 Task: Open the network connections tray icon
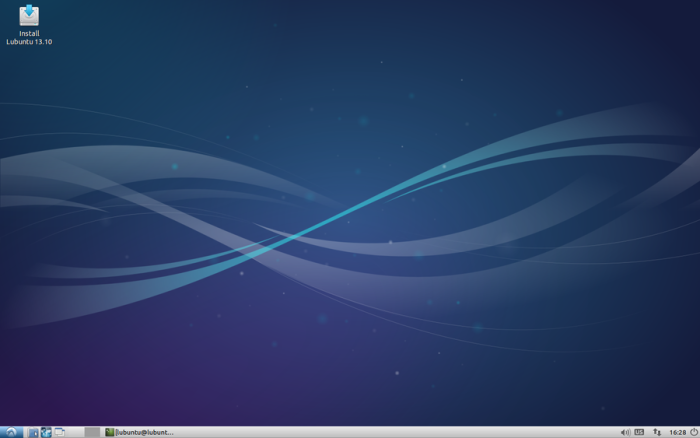[657, 432]
